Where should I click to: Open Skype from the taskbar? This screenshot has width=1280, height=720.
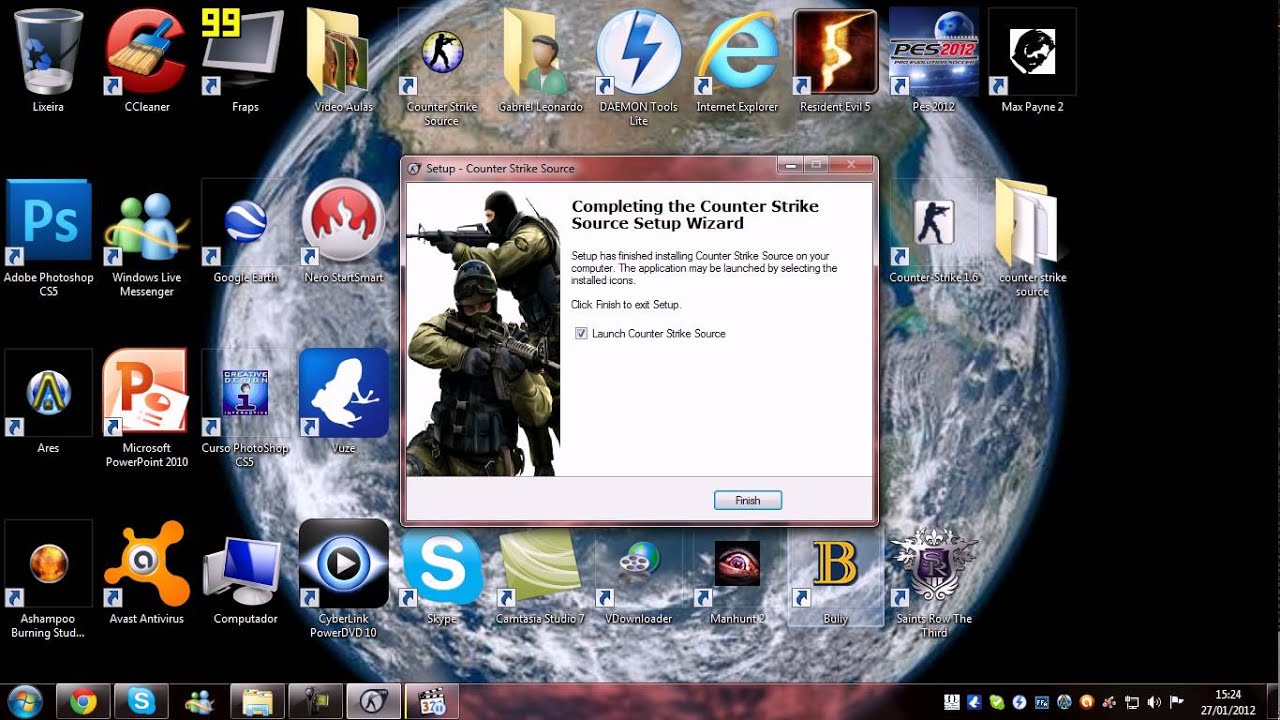pyautogui.click(x=141, y=702)
